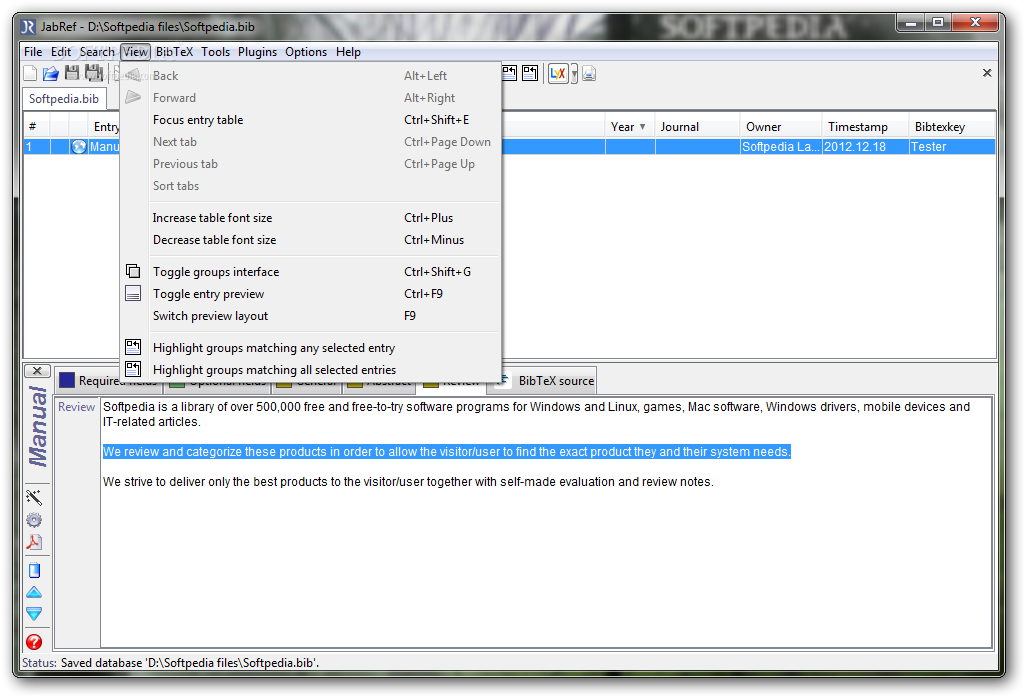
Task: Open the dropdown arrow beside LyX icon
Action: 575,74
